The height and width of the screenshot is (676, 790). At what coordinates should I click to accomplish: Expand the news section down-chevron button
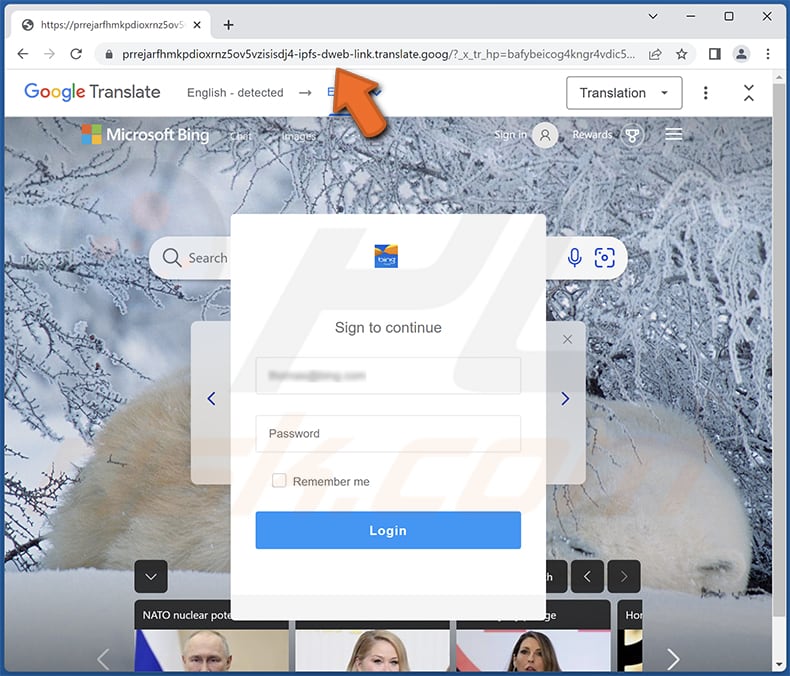click(151, 576)
